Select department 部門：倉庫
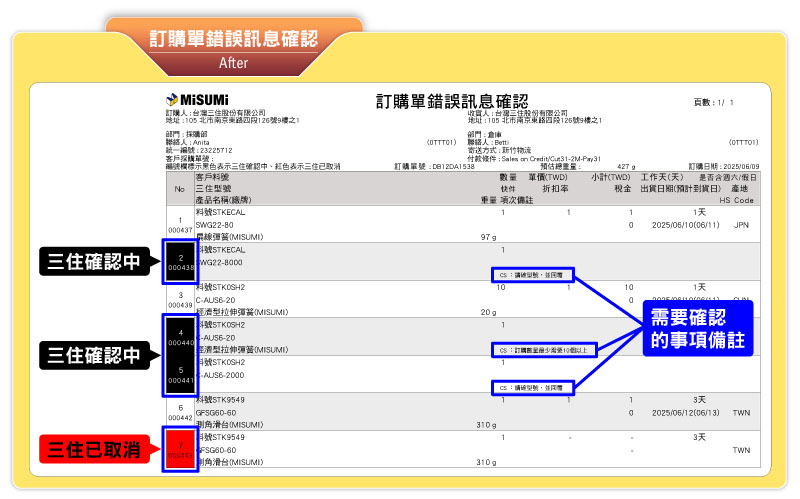This screenshot has width=800, height=499. [x=484, y=134]
